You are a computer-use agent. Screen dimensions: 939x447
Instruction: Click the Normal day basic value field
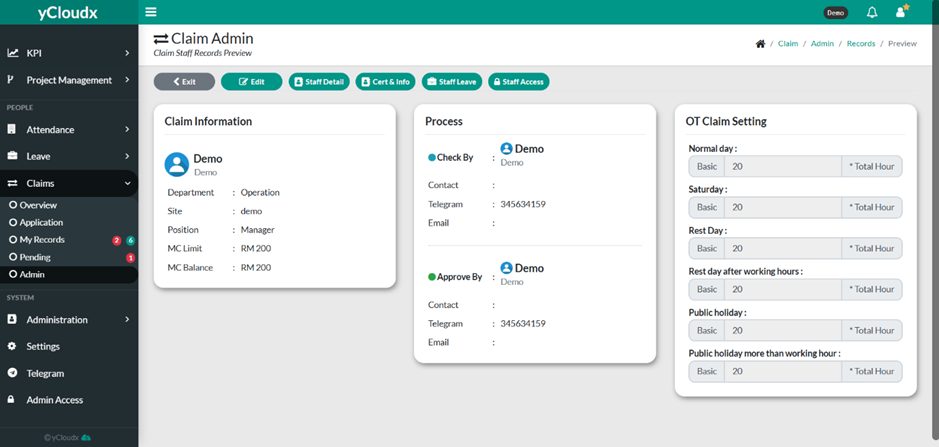pos(783,166)
